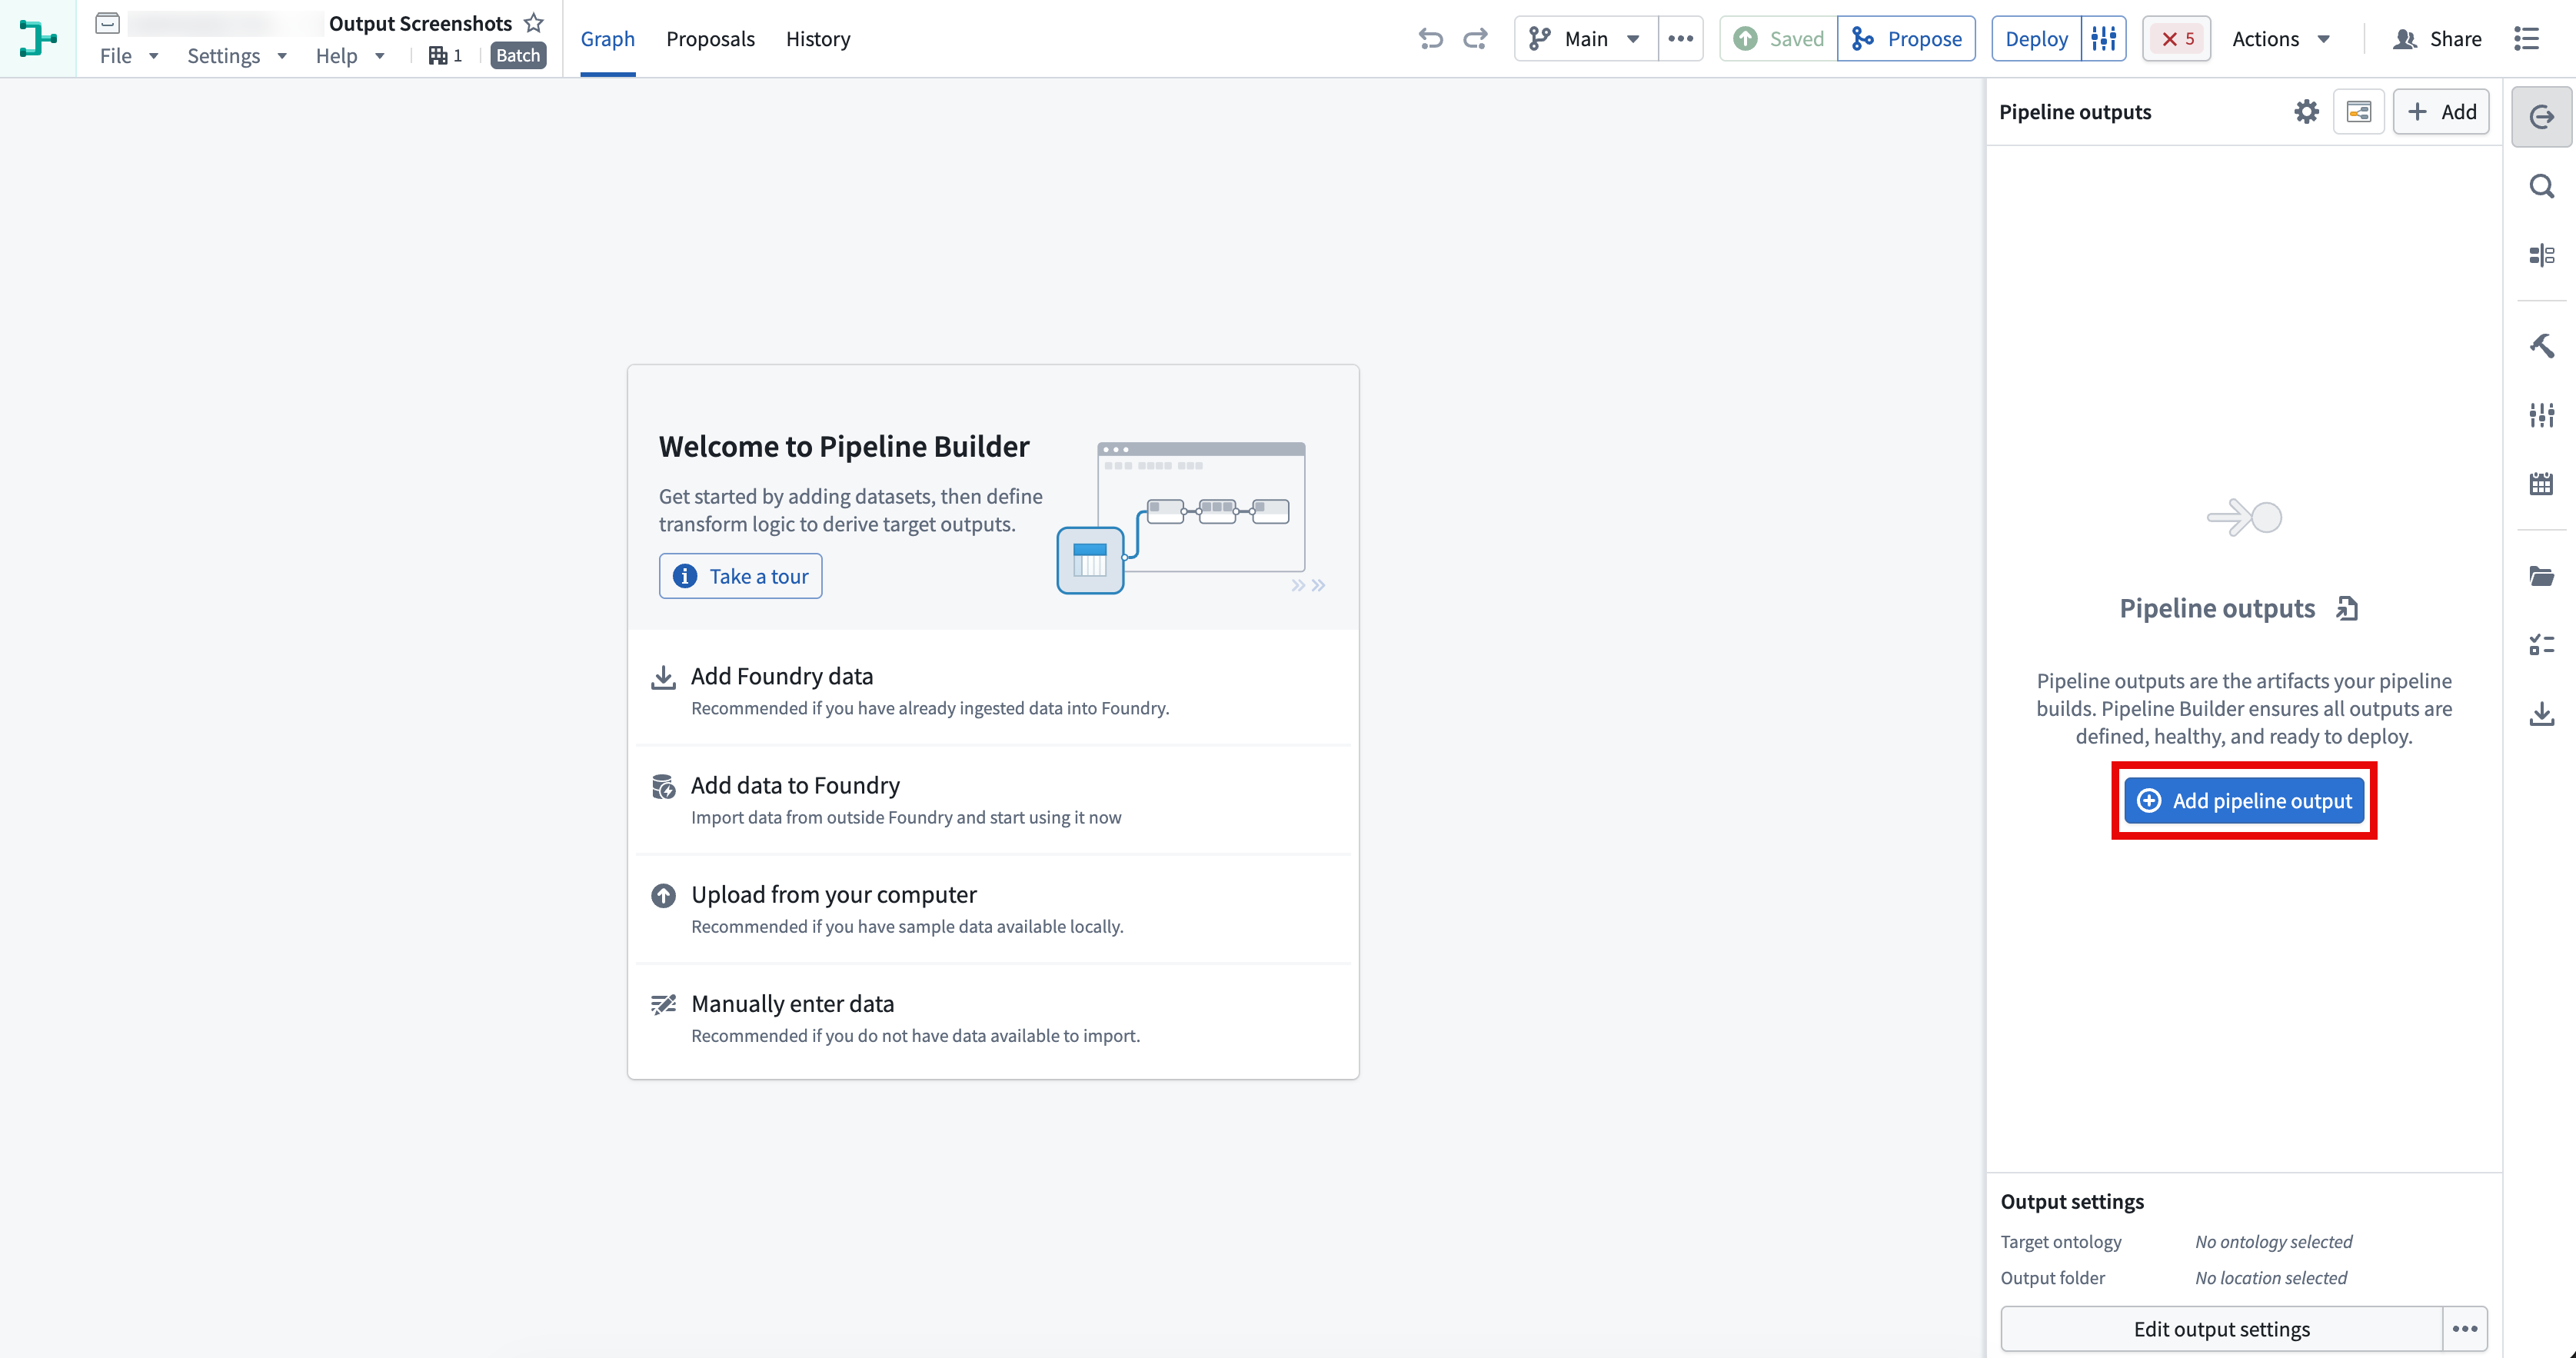Choose Add Foundry data option
The image size is (2576, 1358).
[x=993, y=691]
